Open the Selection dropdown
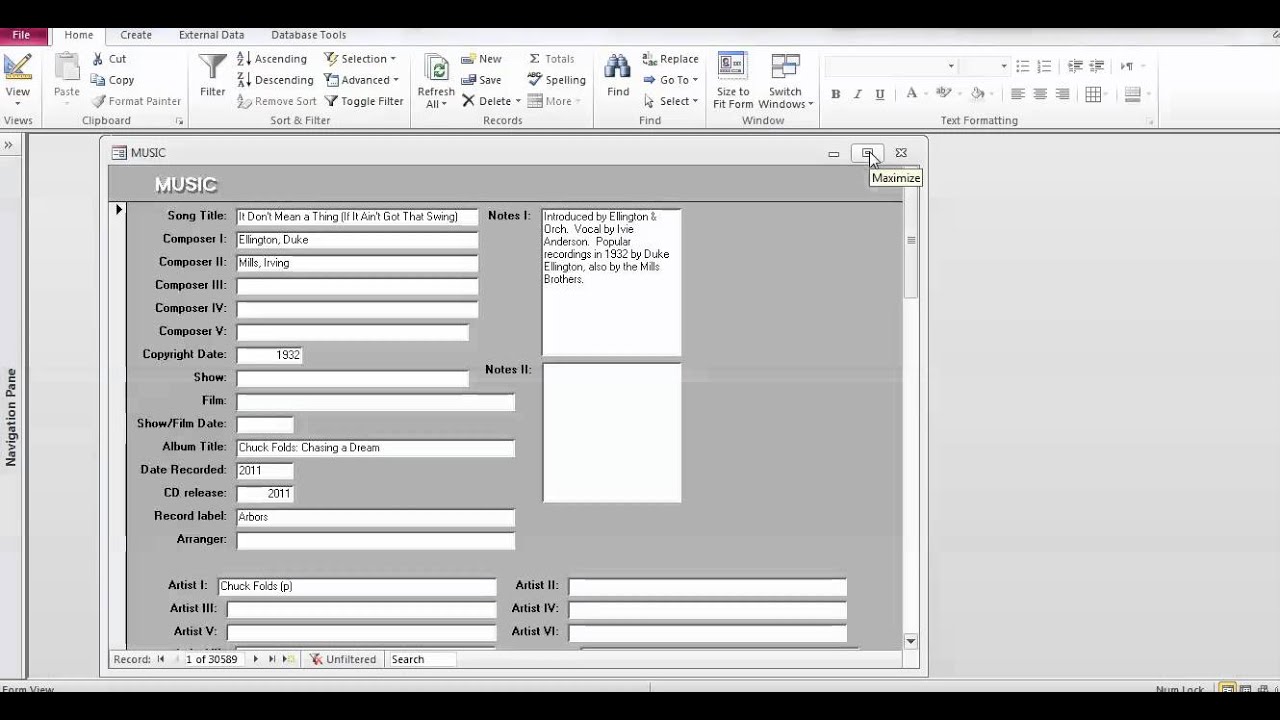The height and width of the screenshot is (720, 1280). (x=360, y=59)
